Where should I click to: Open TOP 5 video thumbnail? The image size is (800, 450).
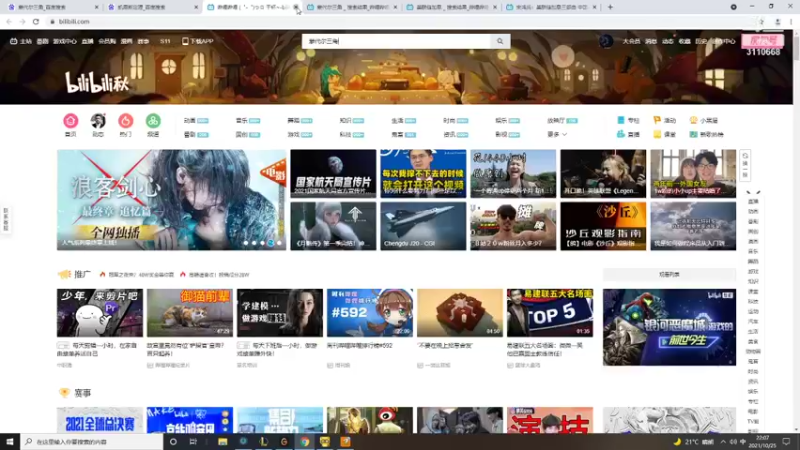pyautogui.click(x=550, y=313)
